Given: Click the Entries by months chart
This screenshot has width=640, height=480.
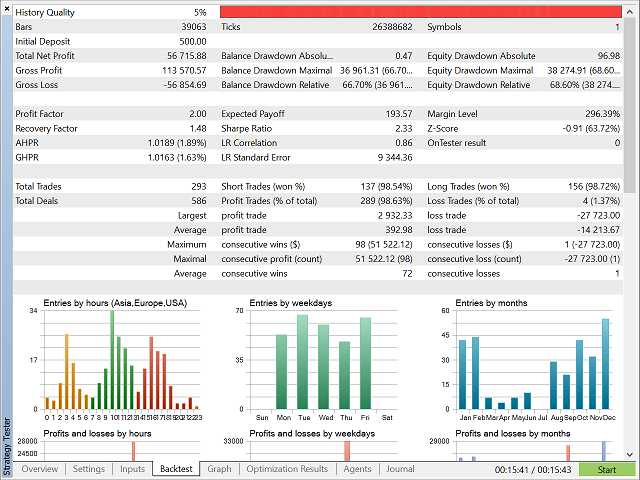Looking at the screenshot, I should [534, 362].
